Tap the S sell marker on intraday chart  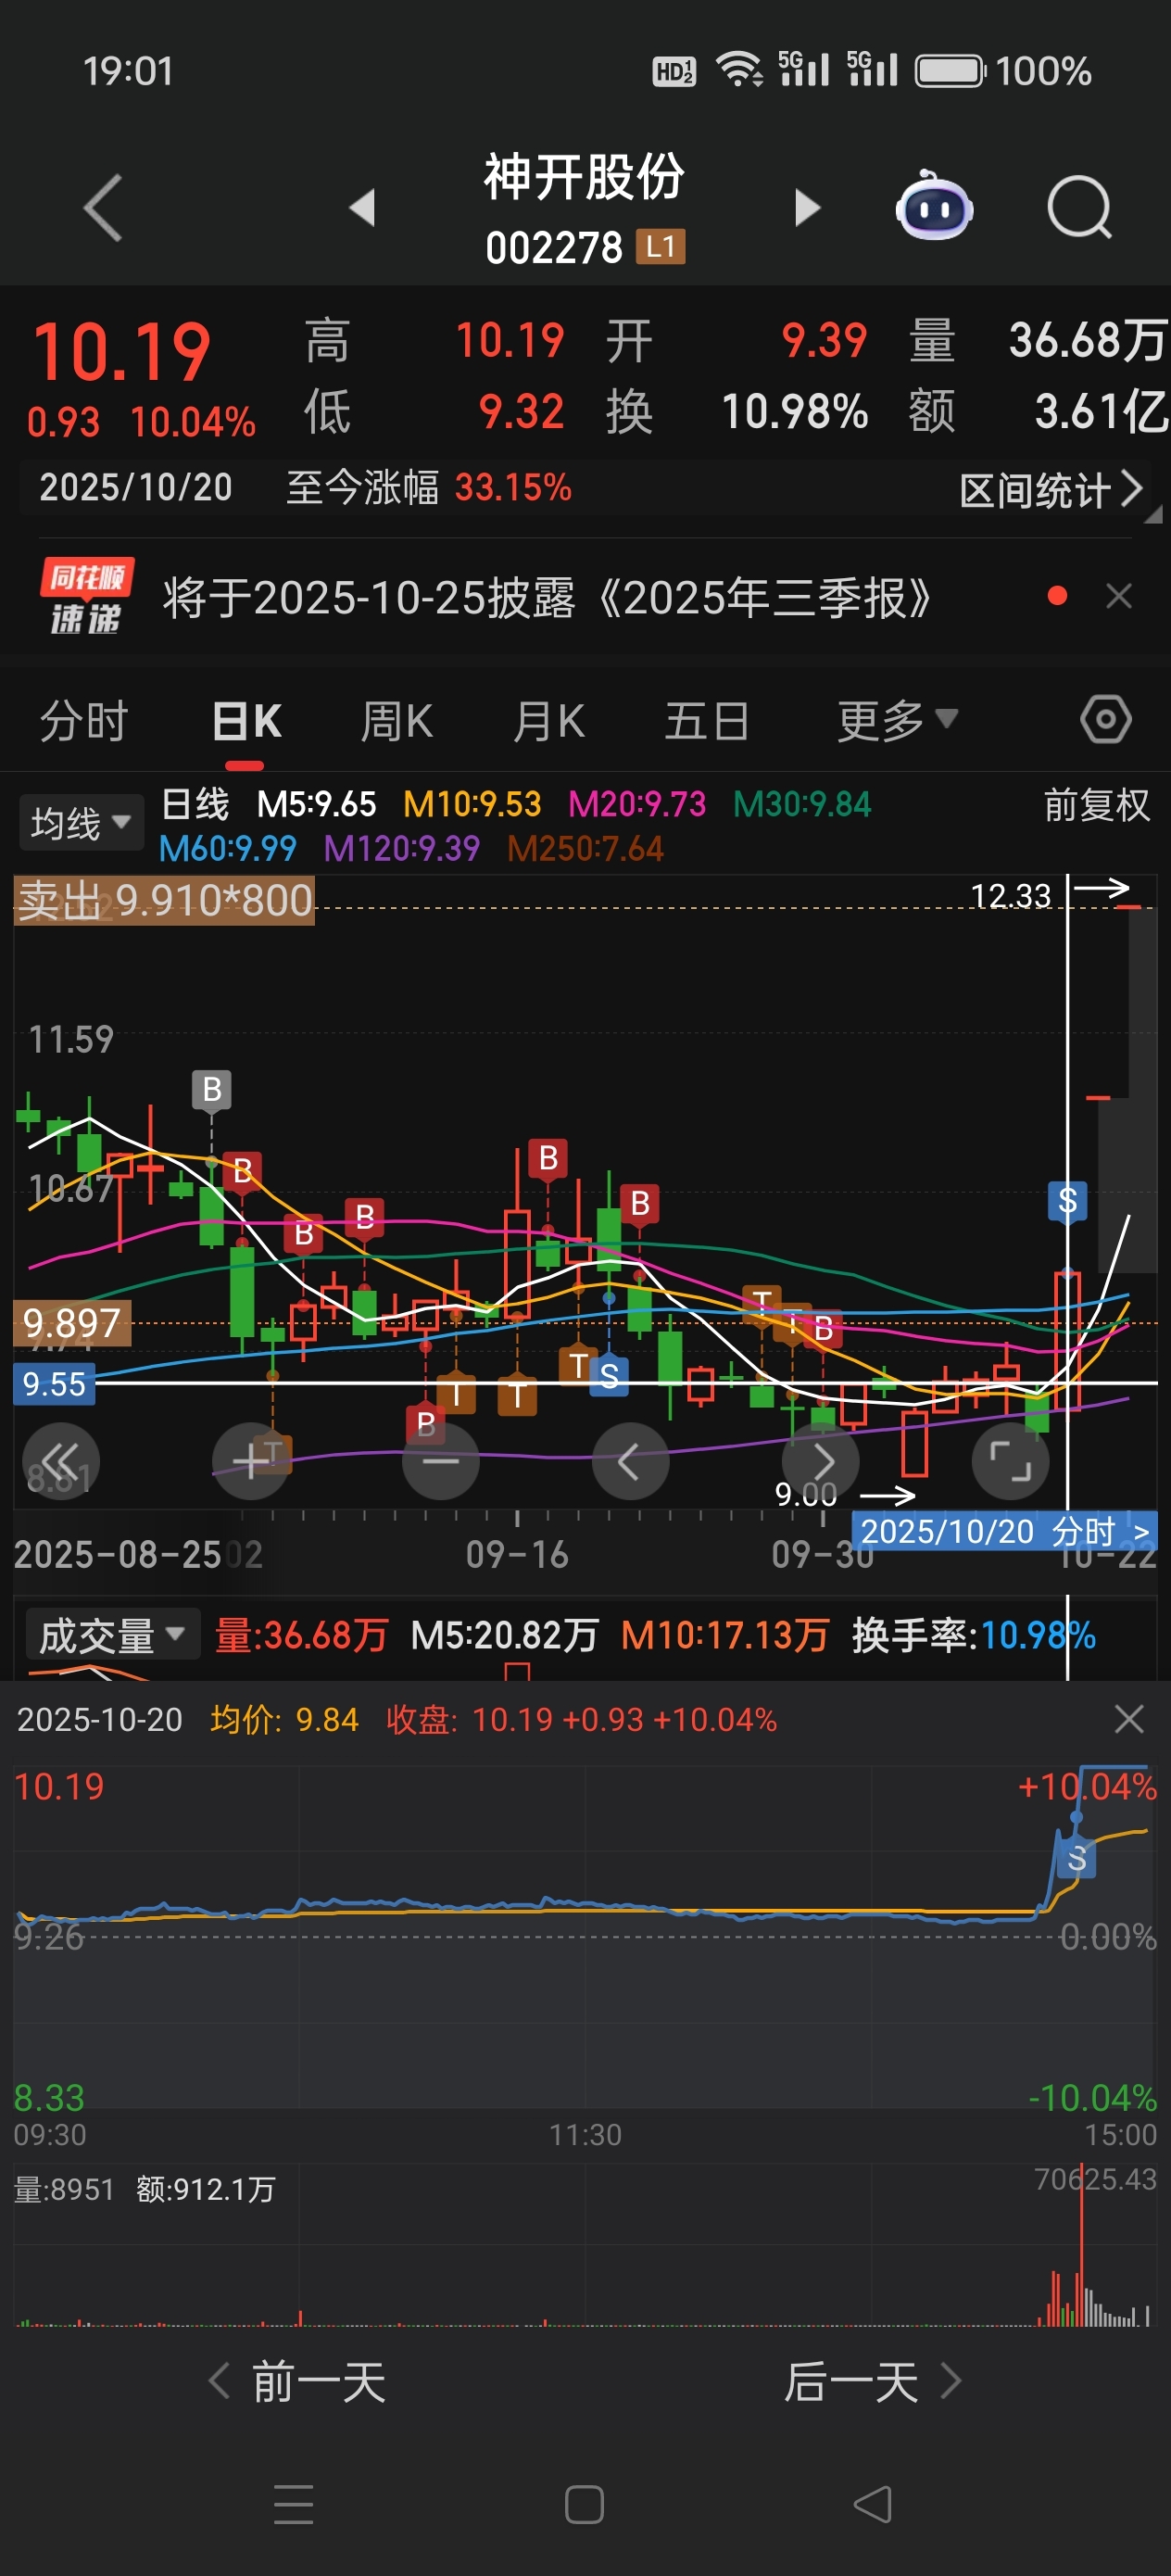click(1077, 1859)
